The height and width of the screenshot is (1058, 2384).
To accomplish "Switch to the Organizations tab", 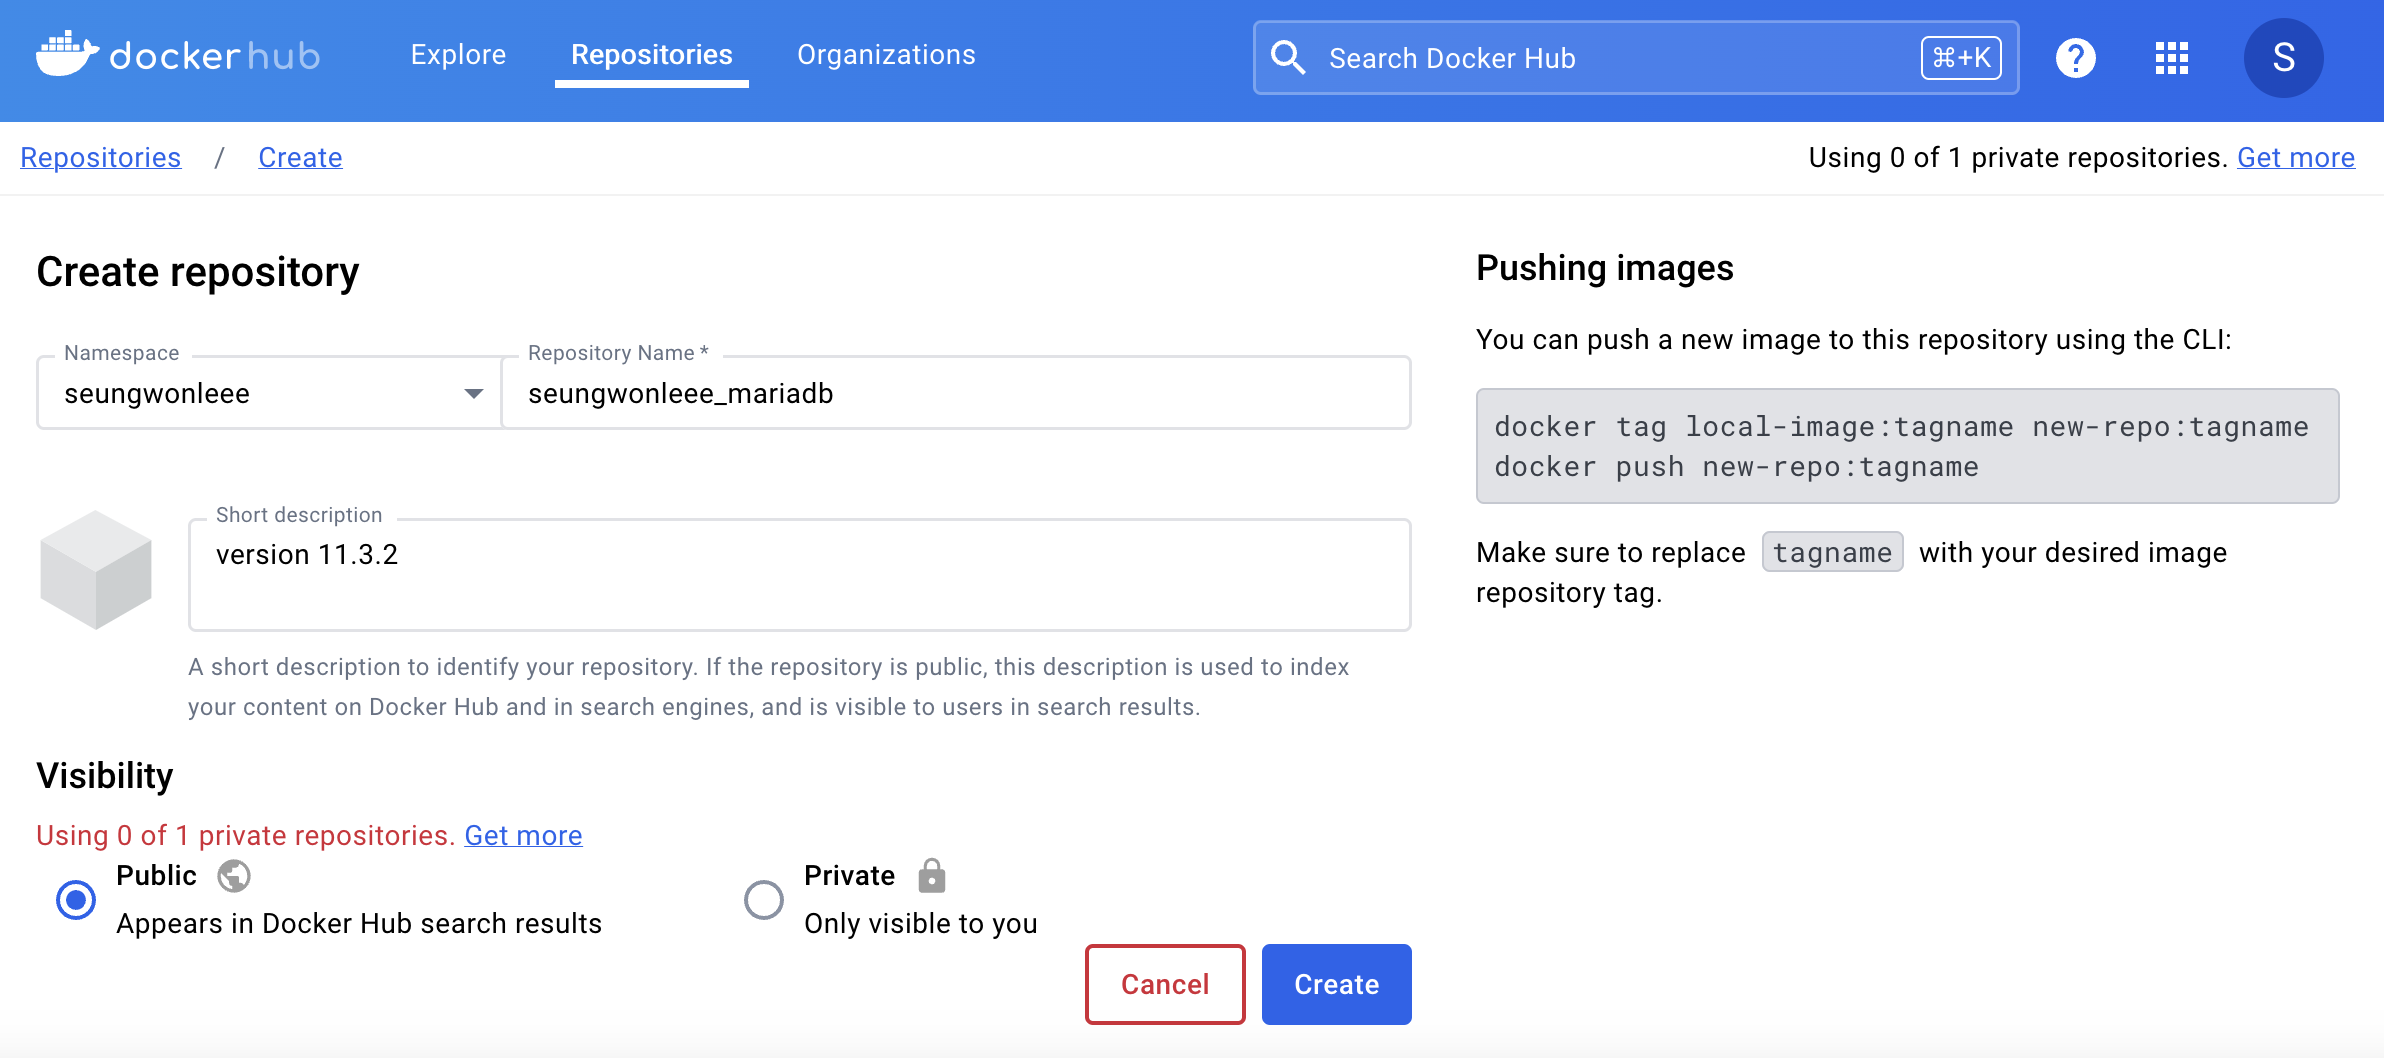I will click(886, 55).
